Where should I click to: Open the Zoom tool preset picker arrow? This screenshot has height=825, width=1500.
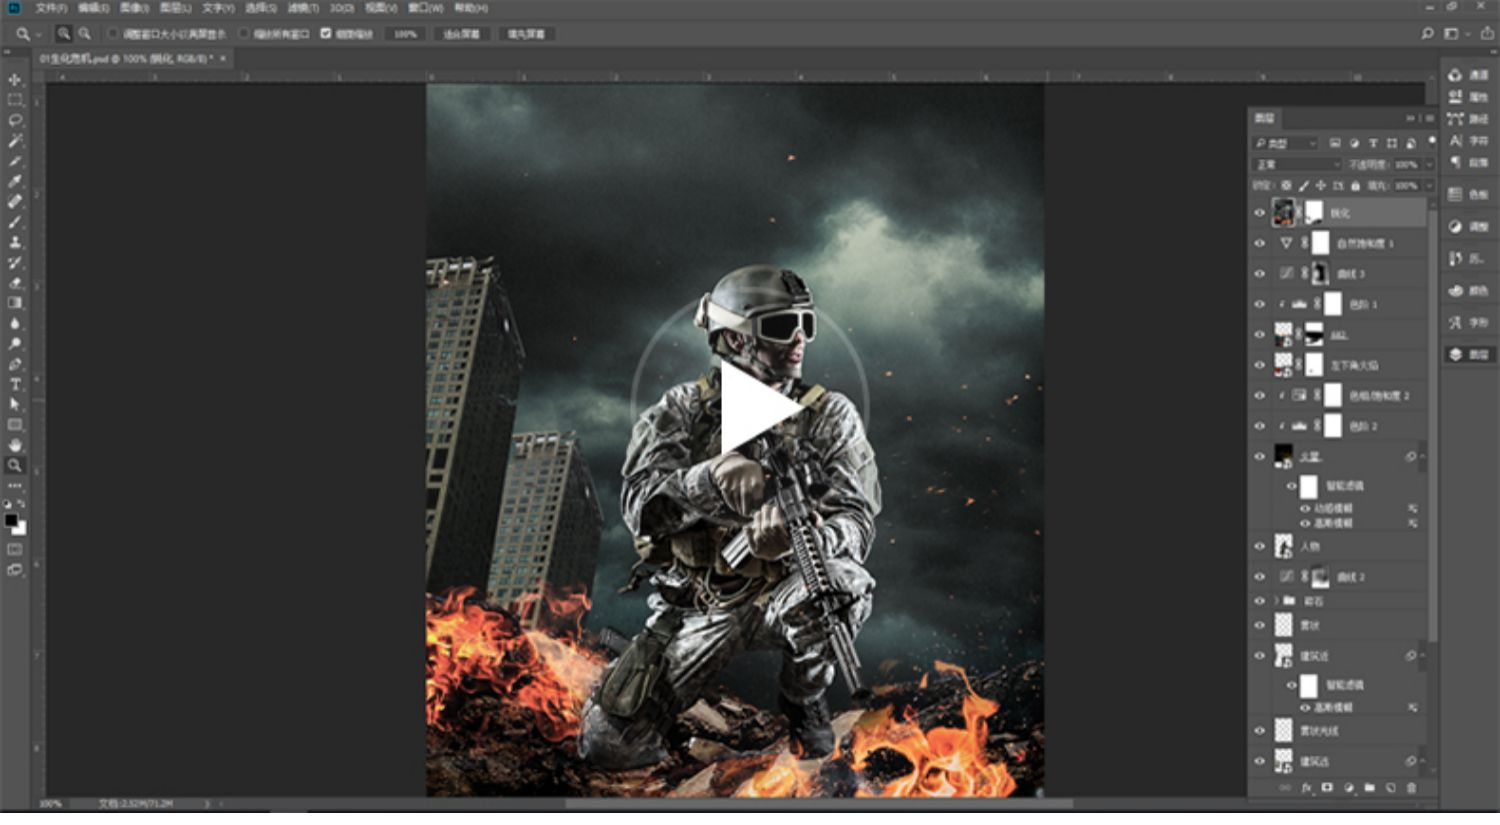pos(39,34)
